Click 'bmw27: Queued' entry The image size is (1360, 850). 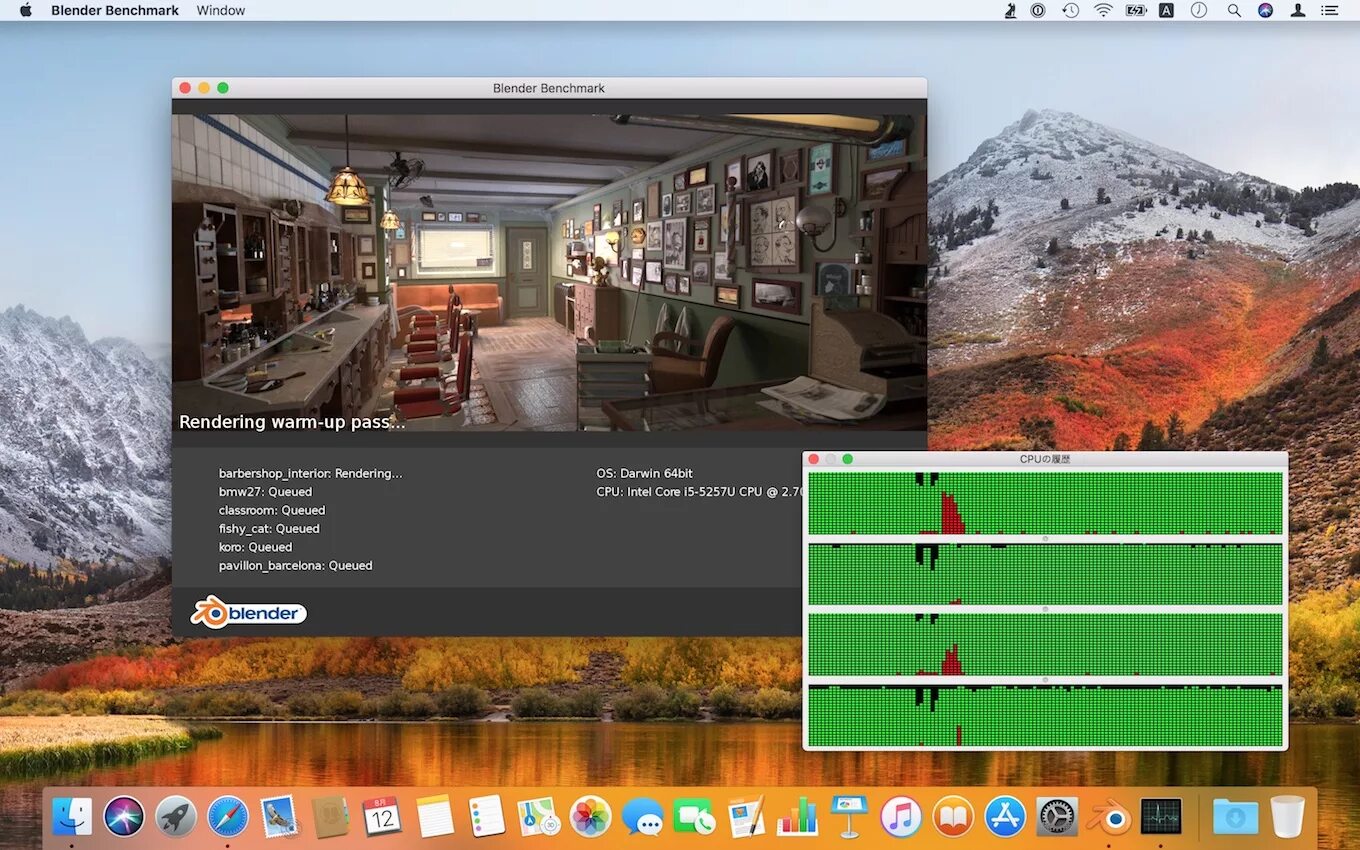tap(265, 492)
